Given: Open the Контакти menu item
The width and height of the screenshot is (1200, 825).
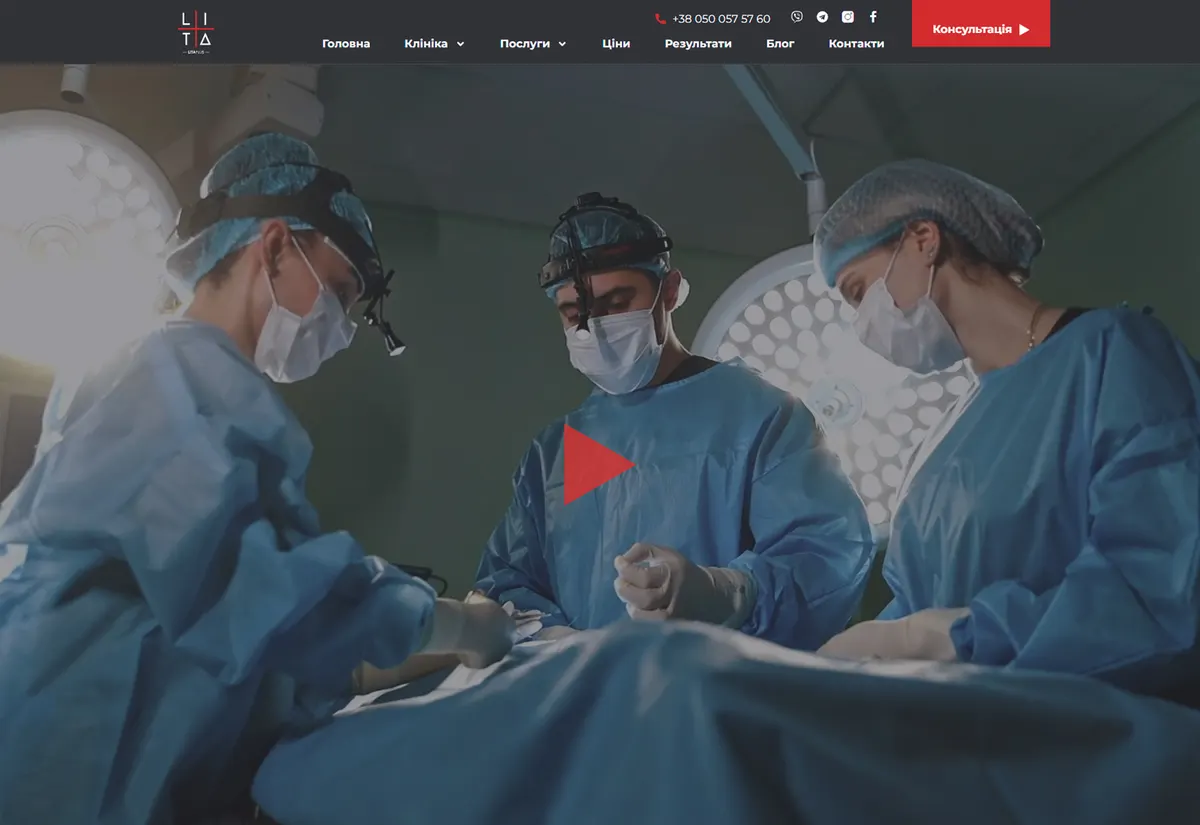Looking at the screenshot, I should (x=856, y=44).
